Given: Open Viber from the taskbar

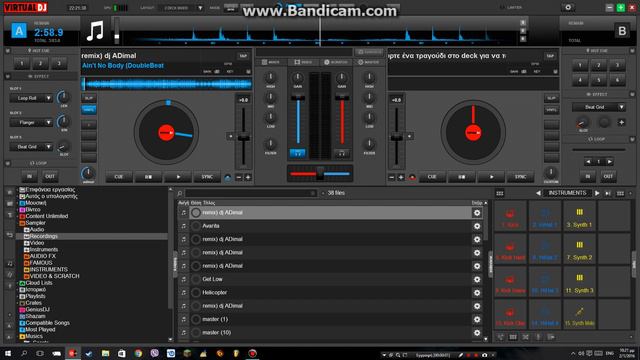Looking at the screenshot, I should click(x=154, y=353).
